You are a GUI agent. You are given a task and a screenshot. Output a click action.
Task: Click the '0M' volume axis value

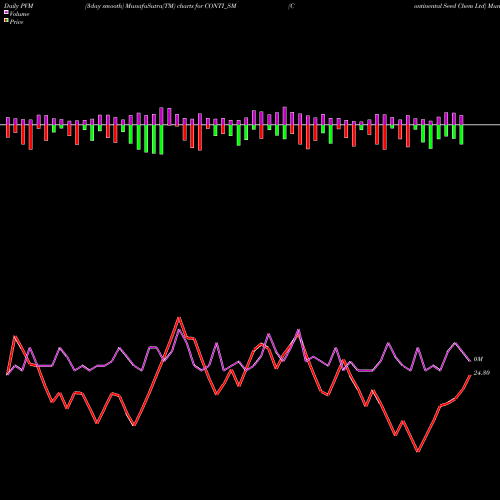[478, 359]
